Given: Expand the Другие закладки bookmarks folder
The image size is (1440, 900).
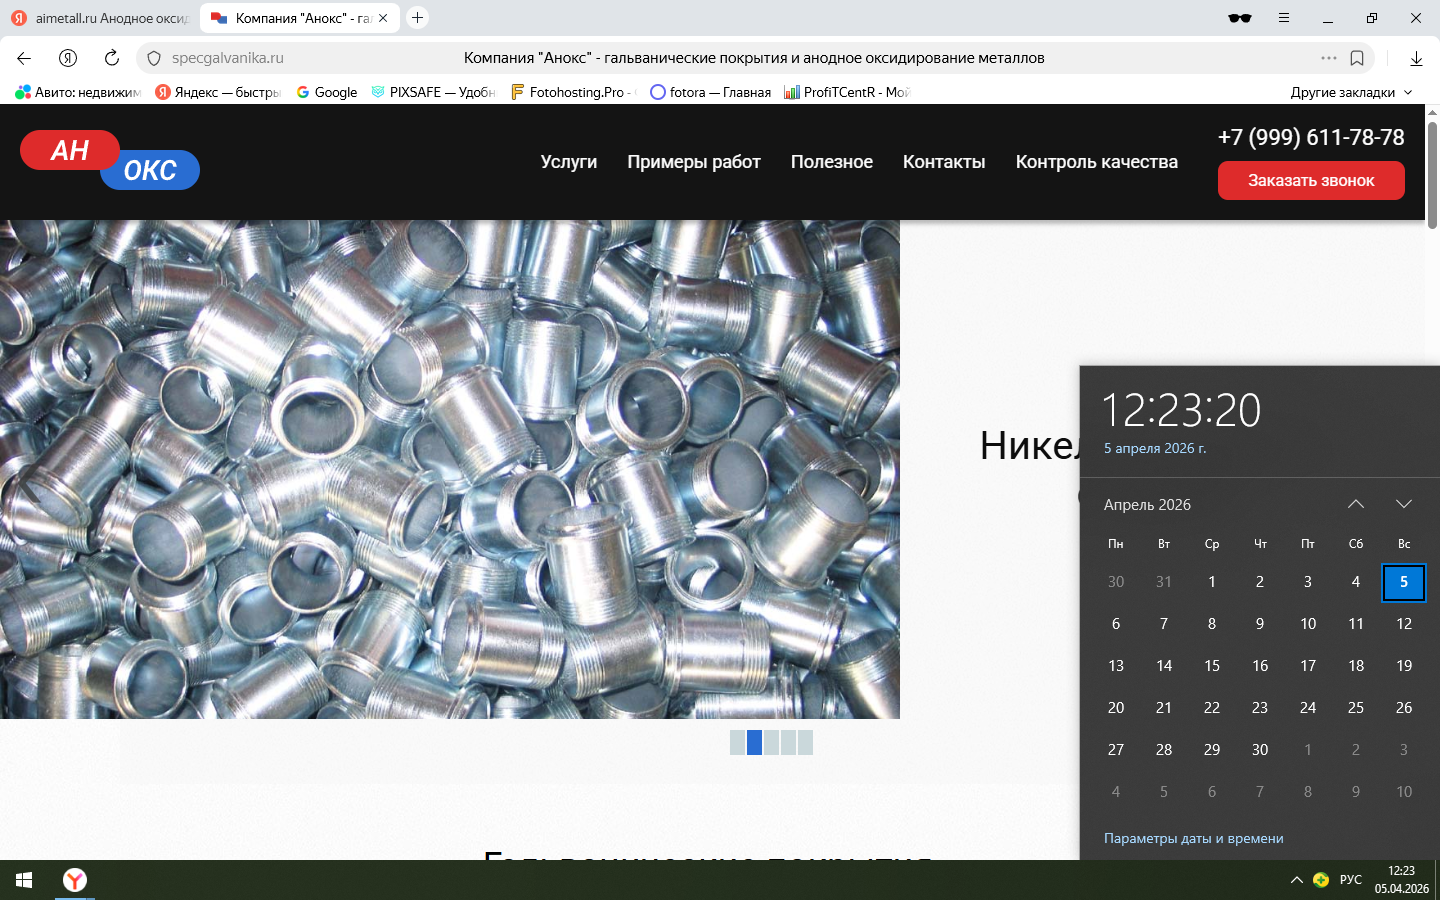Looking at the screenshot, I should [x=1351, y=92].
